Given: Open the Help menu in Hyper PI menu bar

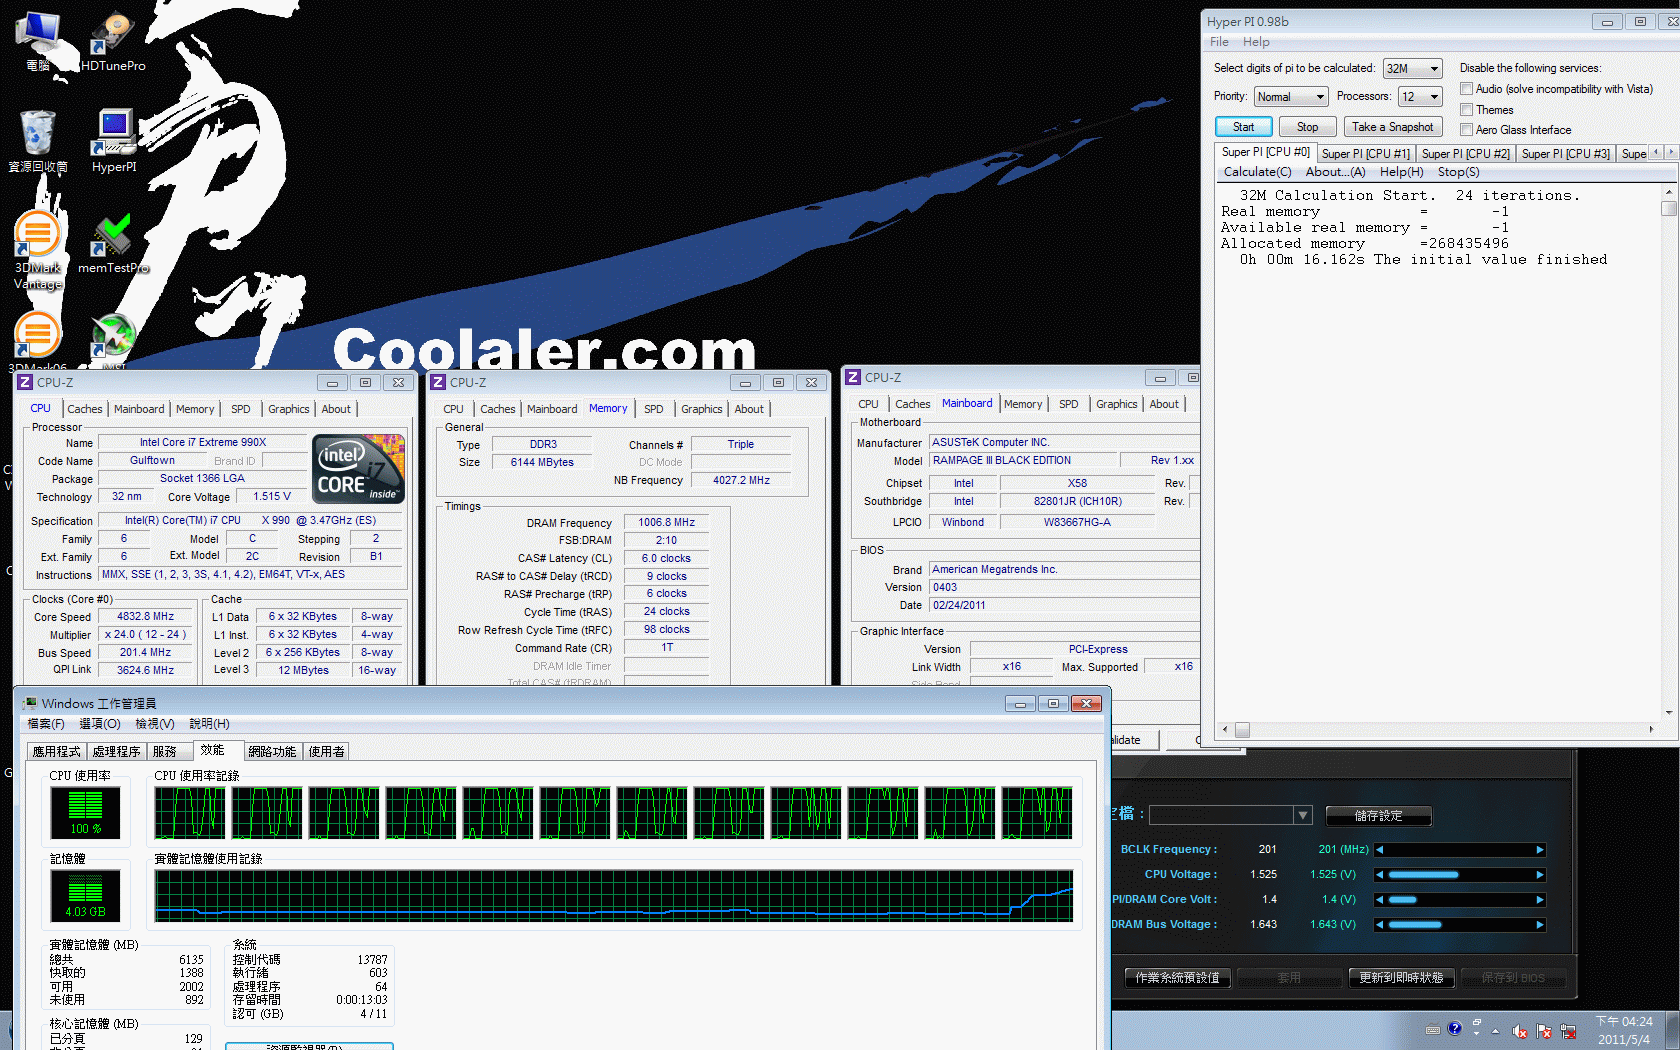Looking at the screenshot, I should pyautogui.click(x=1256, y=42).
